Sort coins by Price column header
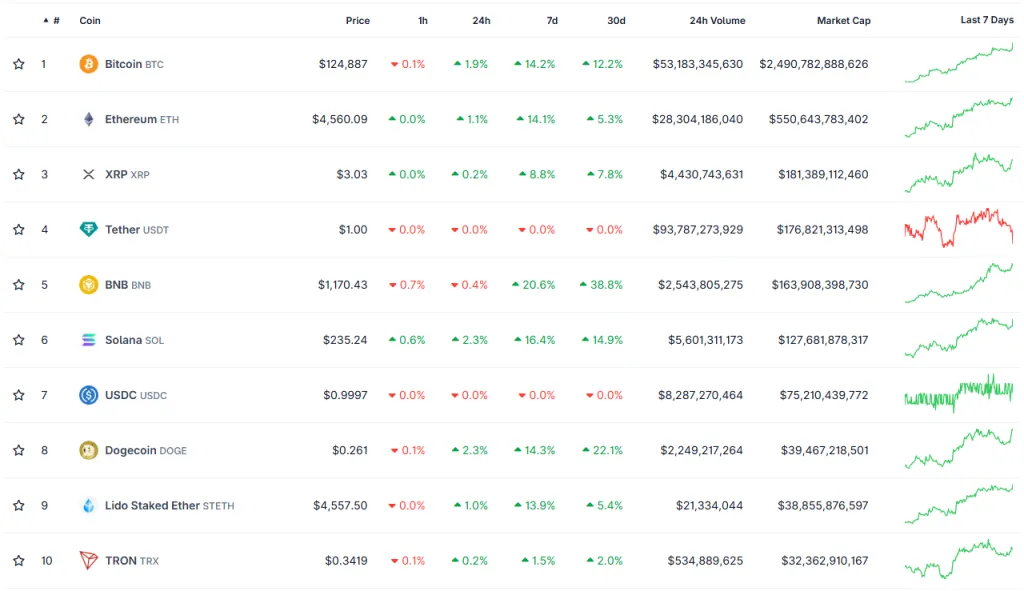Screen dimensions: 1024x591 [357, 20]
